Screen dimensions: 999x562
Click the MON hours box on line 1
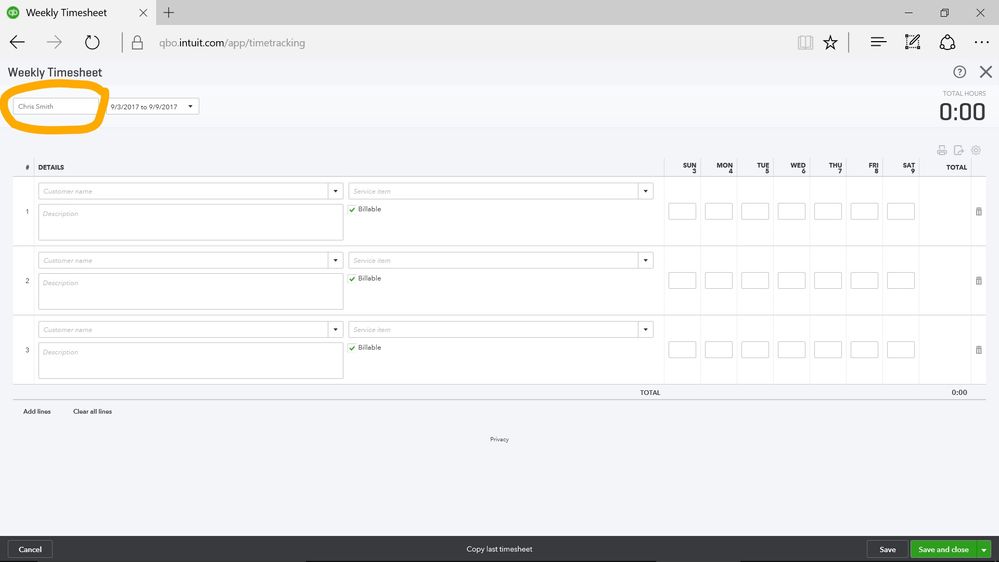tap(718, 212)
